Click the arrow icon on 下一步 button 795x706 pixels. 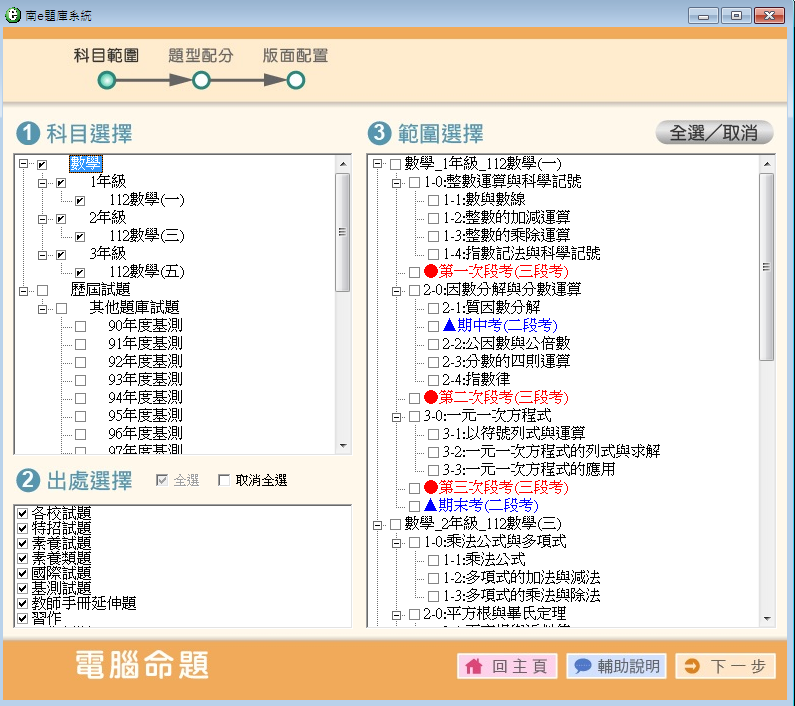[692, 667]
